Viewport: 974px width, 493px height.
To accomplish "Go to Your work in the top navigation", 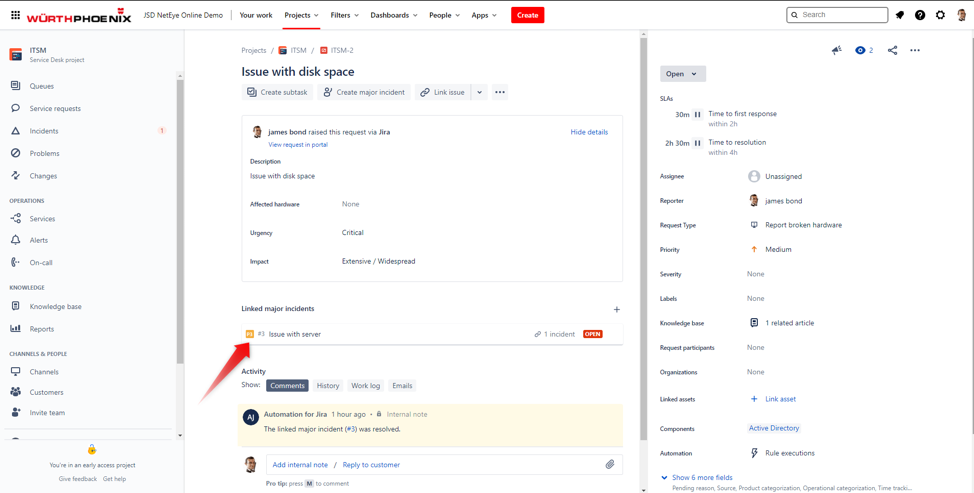I will tap(256, 15).
